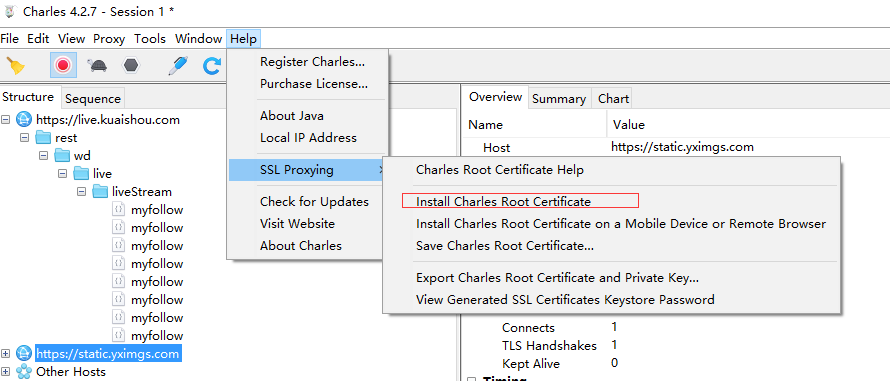Open the Window menu
This screenshot has width=890, height=381.
(x=198, y=39)
